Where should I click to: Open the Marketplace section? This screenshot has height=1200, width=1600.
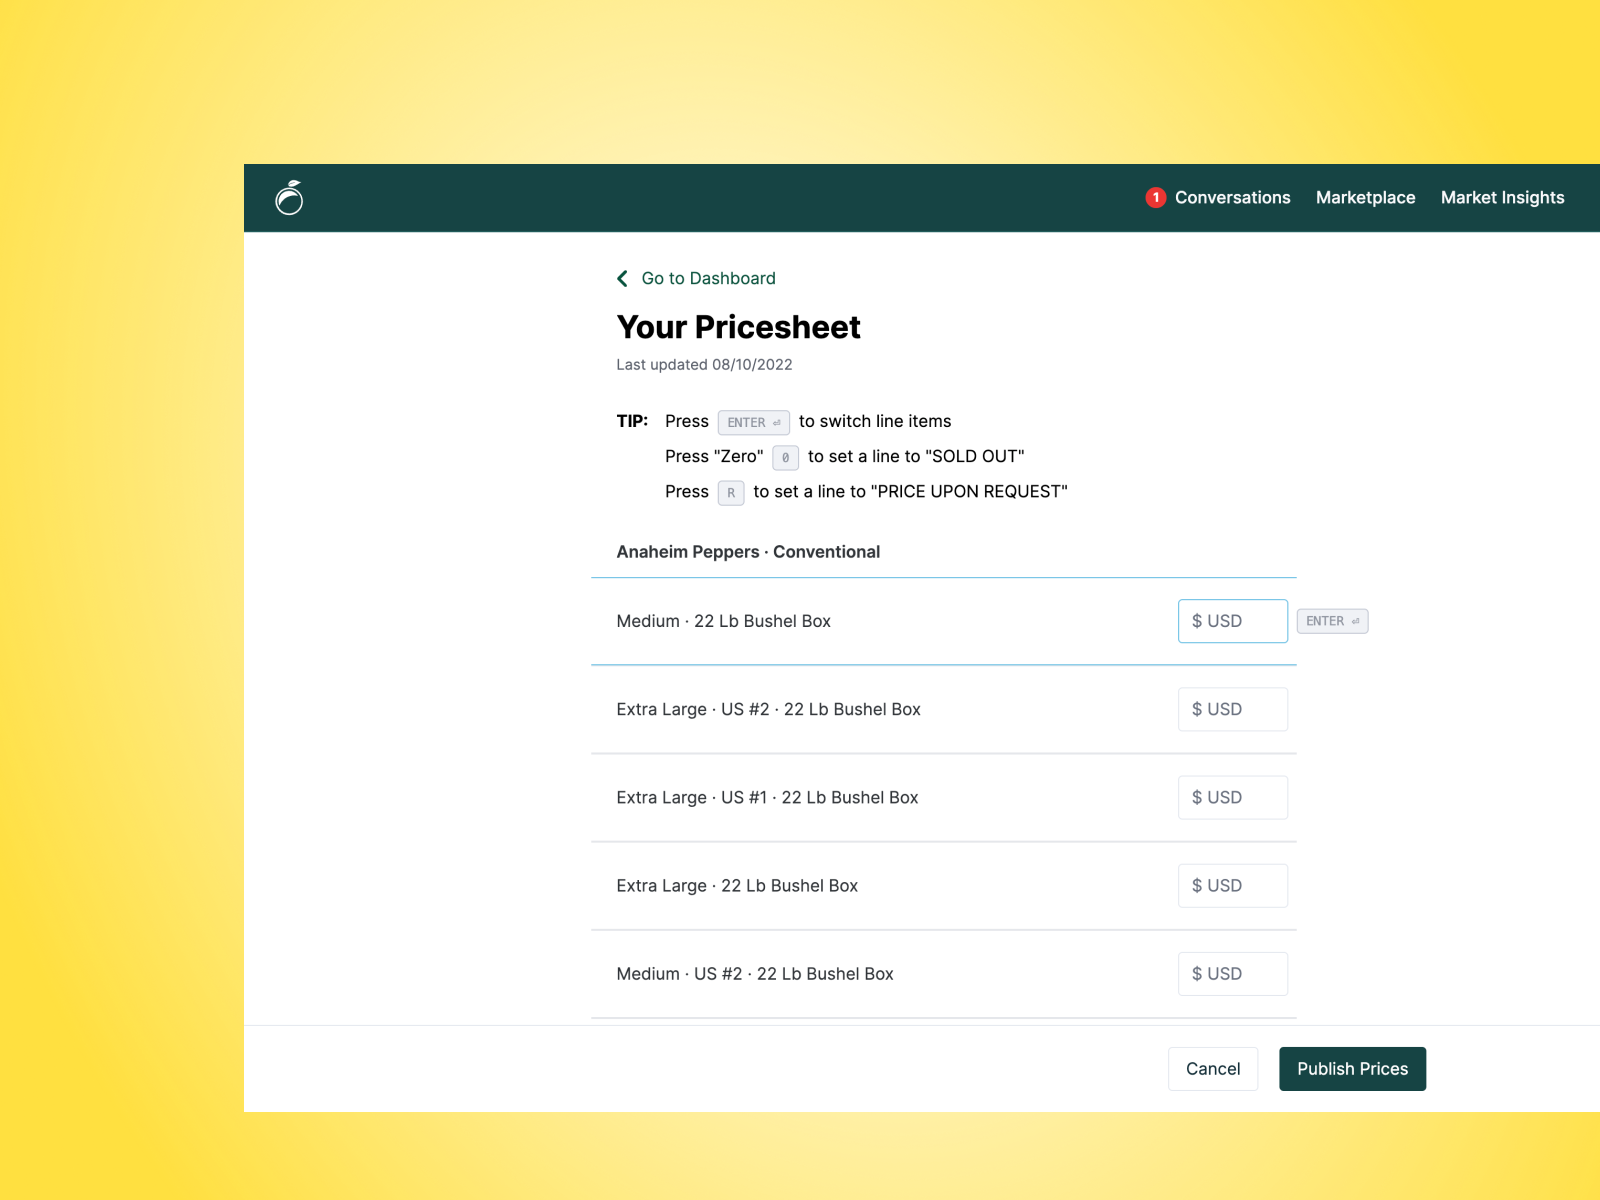click(x=1366, y=197)
